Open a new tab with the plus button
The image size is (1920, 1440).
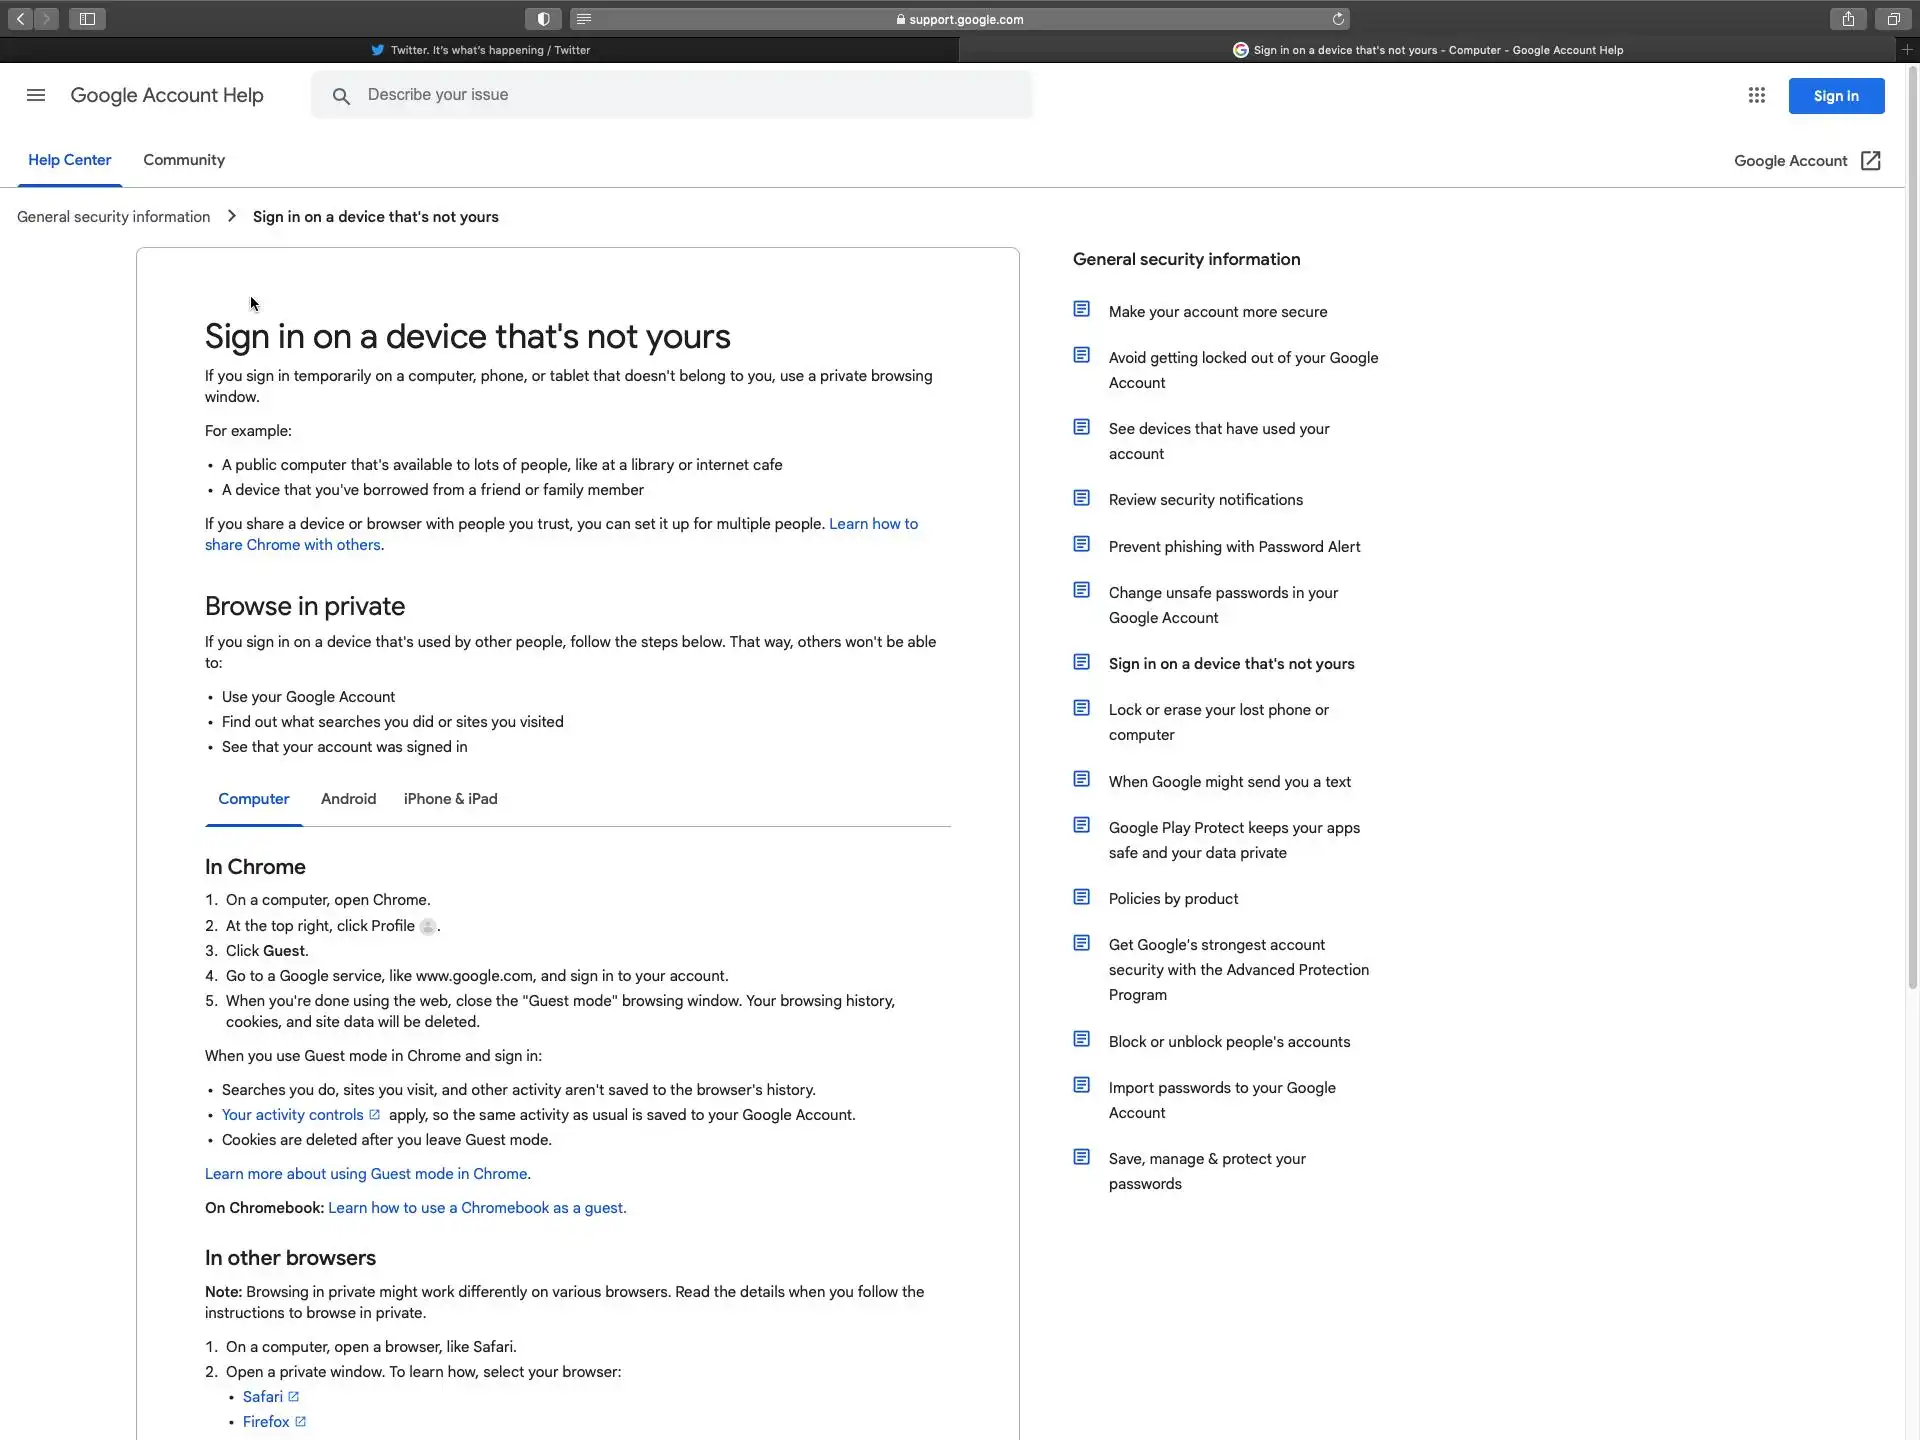pyautogui.click(x=1907, y=49)
